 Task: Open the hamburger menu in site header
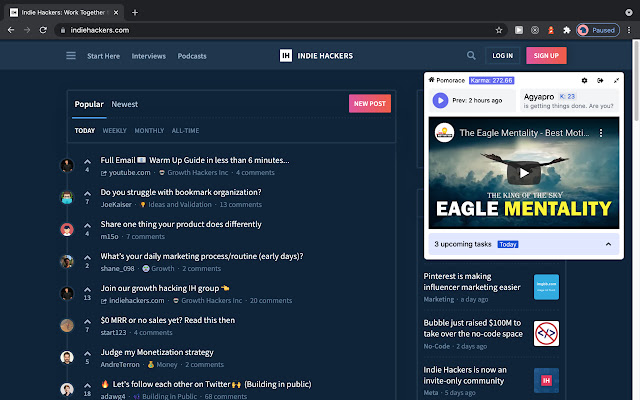coord(71,56)
